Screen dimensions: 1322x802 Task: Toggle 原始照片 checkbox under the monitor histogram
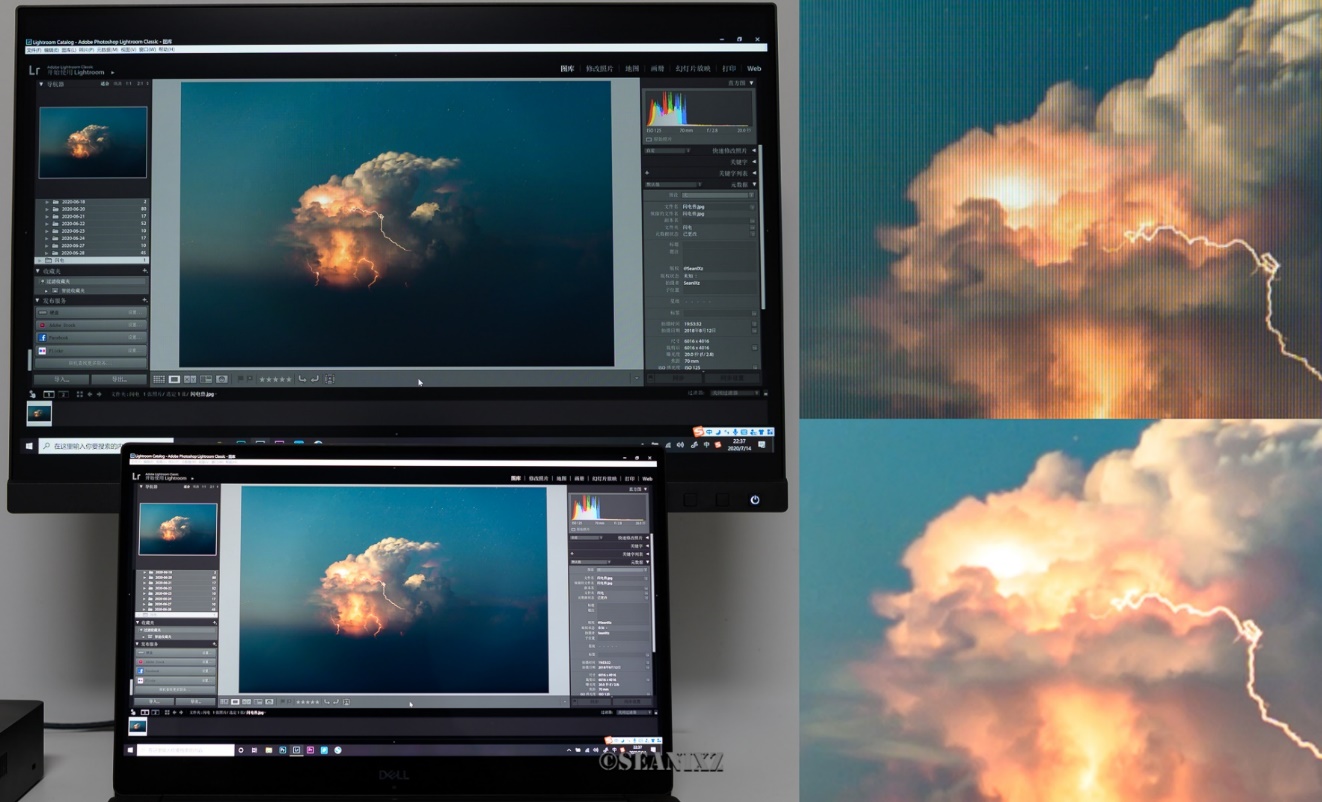click(x=649, y=140)
